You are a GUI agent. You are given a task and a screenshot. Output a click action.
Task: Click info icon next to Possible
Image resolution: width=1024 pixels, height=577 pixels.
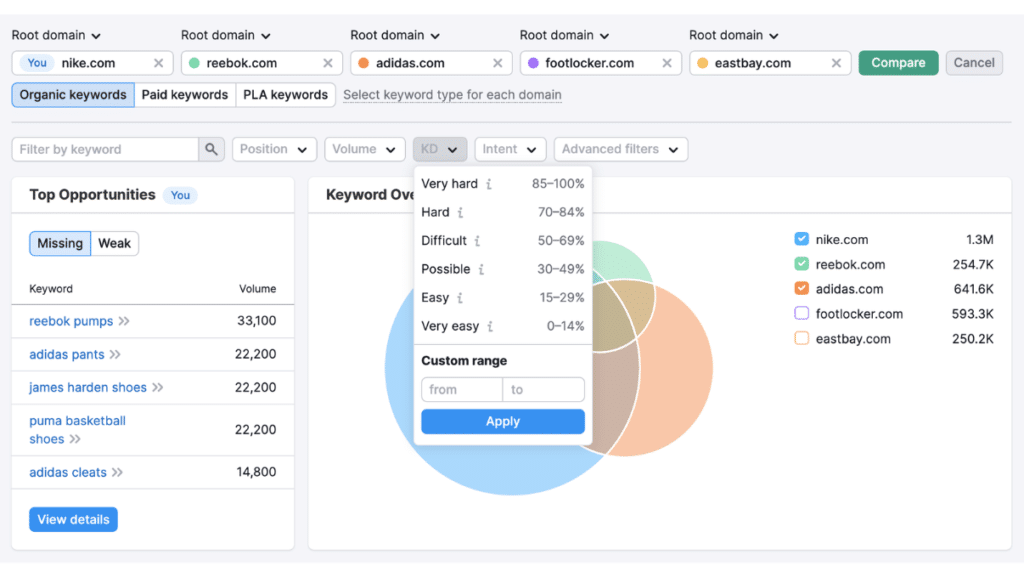coord(481,270)
